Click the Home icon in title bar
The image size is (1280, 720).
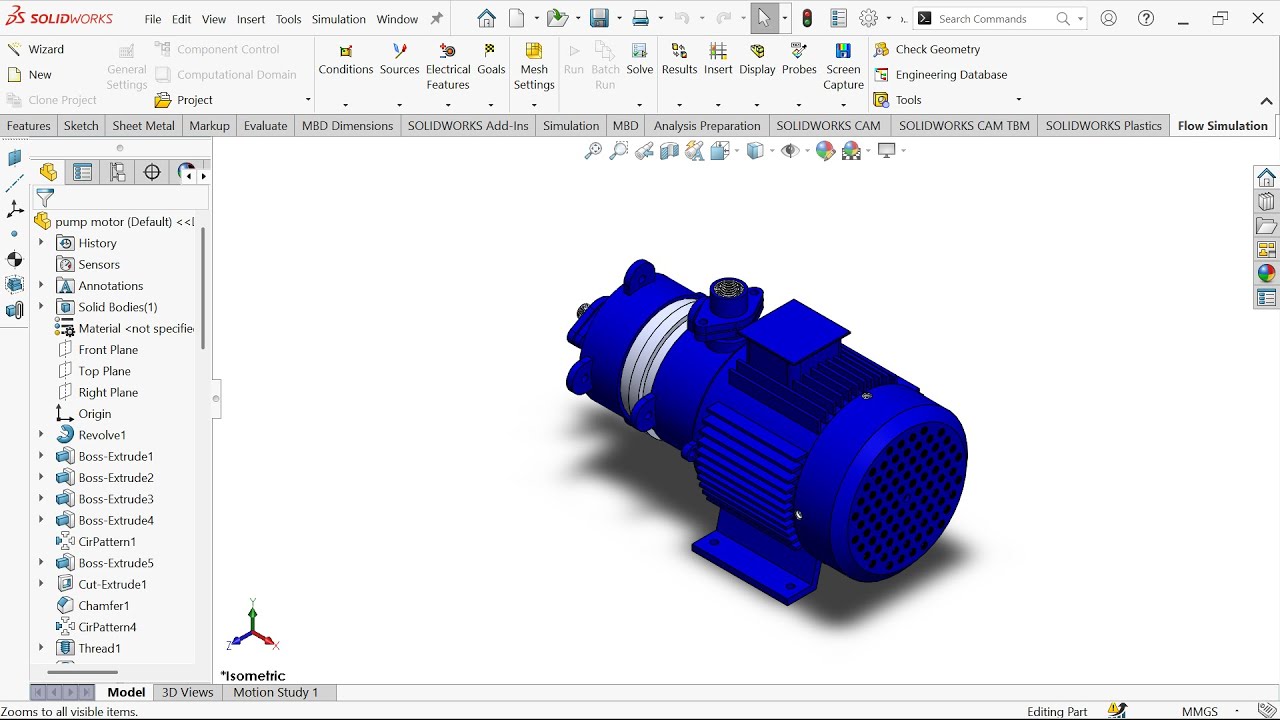[x=486, y=18]
